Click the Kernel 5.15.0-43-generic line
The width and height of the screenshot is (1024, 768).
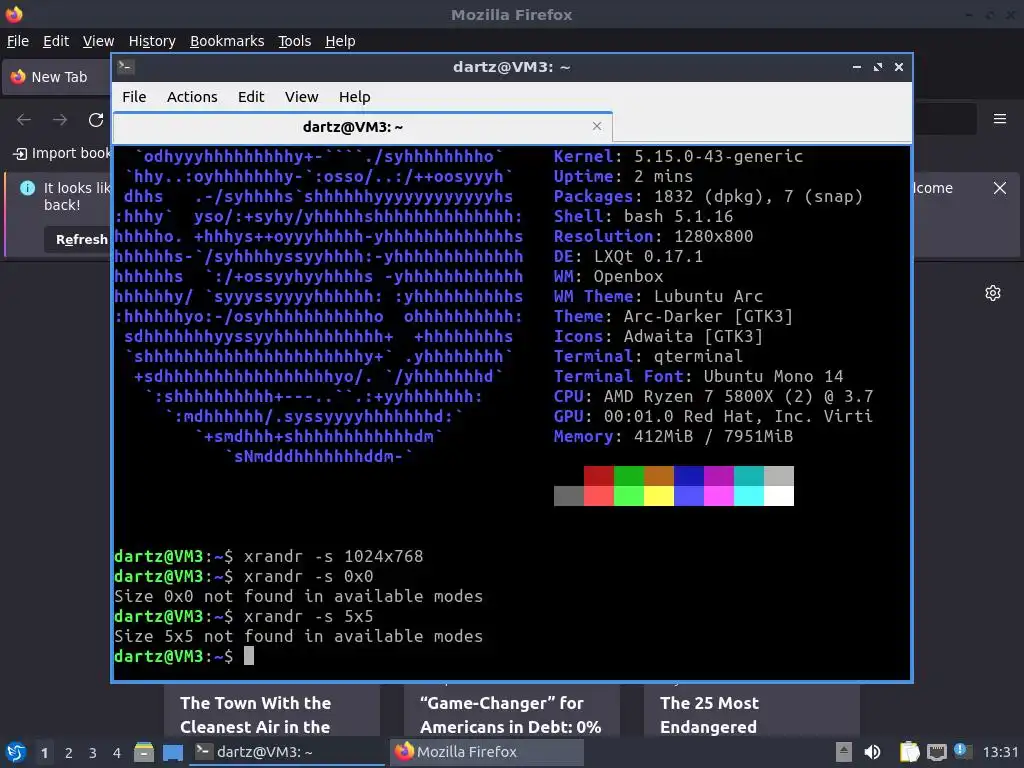[x=679, y=157]
